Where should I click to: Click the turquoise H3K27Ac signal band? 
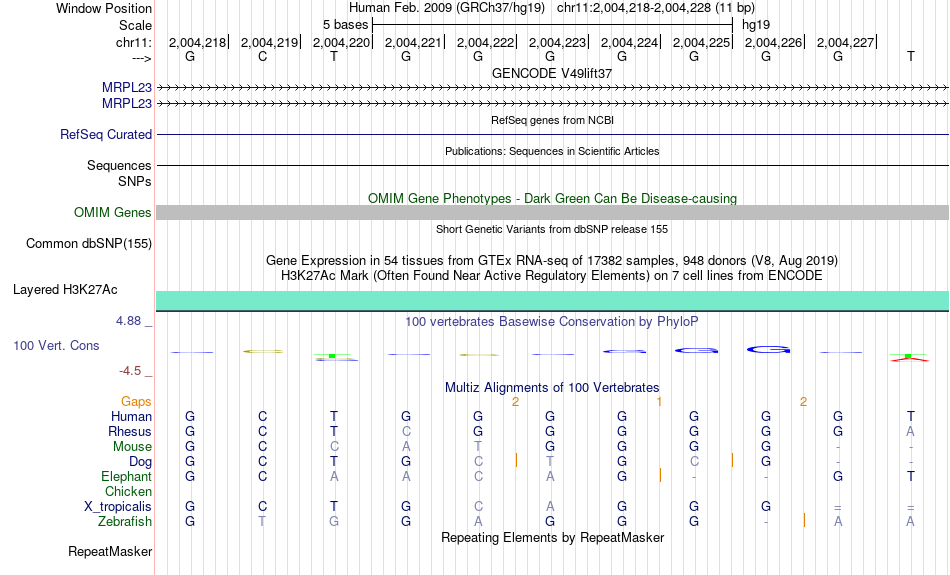click(553, 301)
